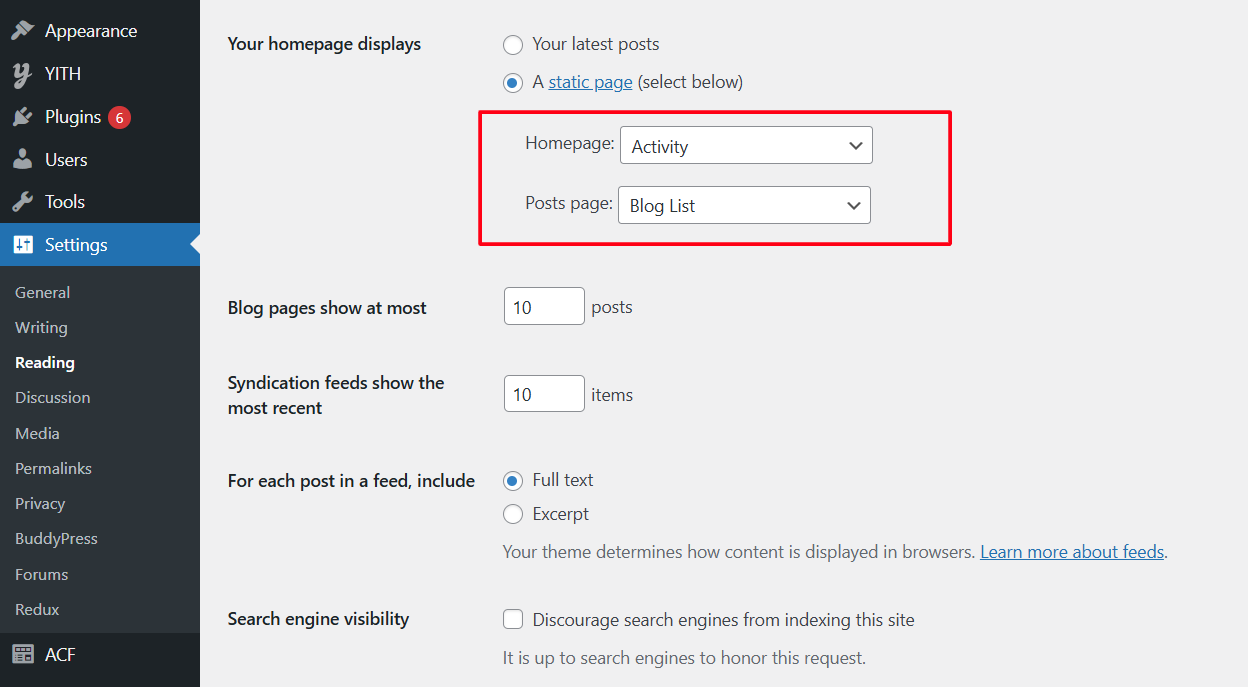1248x687 pixels.
Task: Open 'Learn more about feeds' link
Action: [1072, 552]
